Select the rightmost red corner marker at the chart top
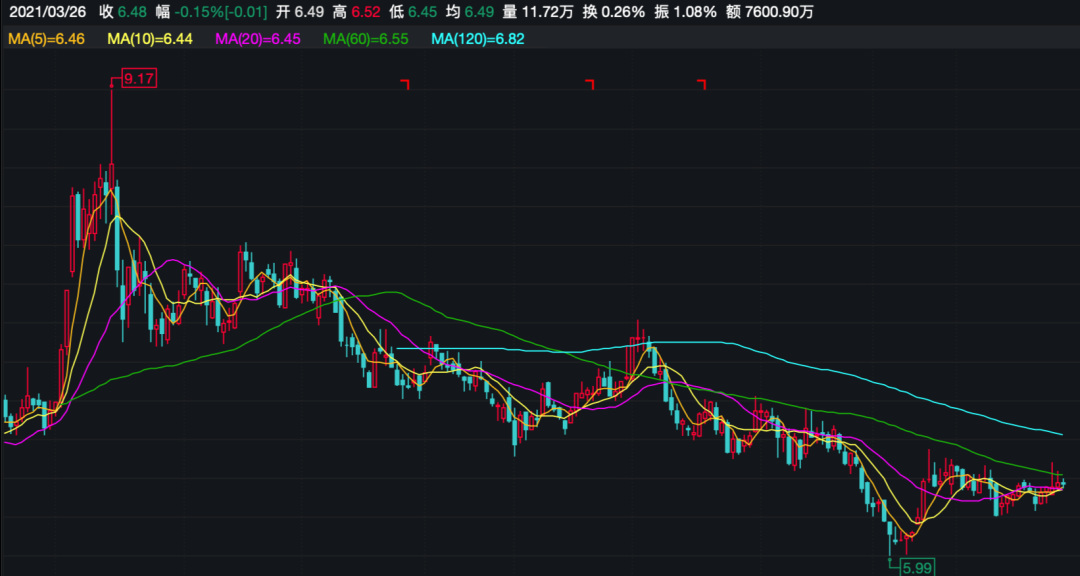1080x576 pixels. [x=701, y=84]
